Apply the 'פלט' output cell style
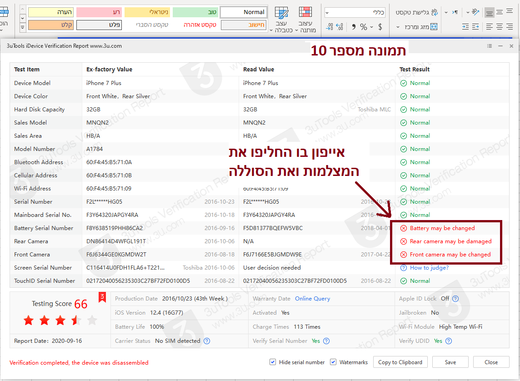Viewport: 520px width, 381px height. pos(99,25)
